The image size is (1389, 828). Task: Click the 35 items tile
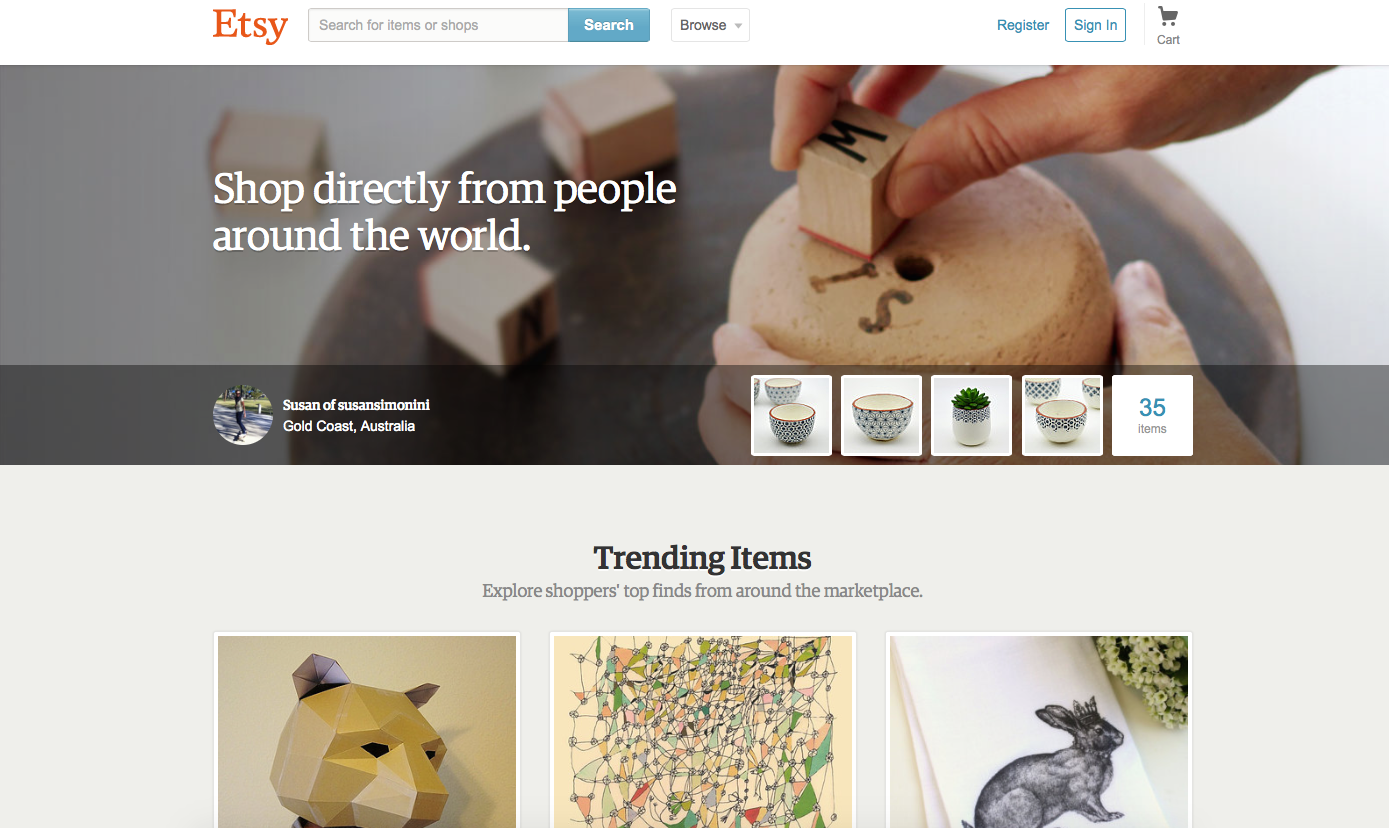(1152, 415)
